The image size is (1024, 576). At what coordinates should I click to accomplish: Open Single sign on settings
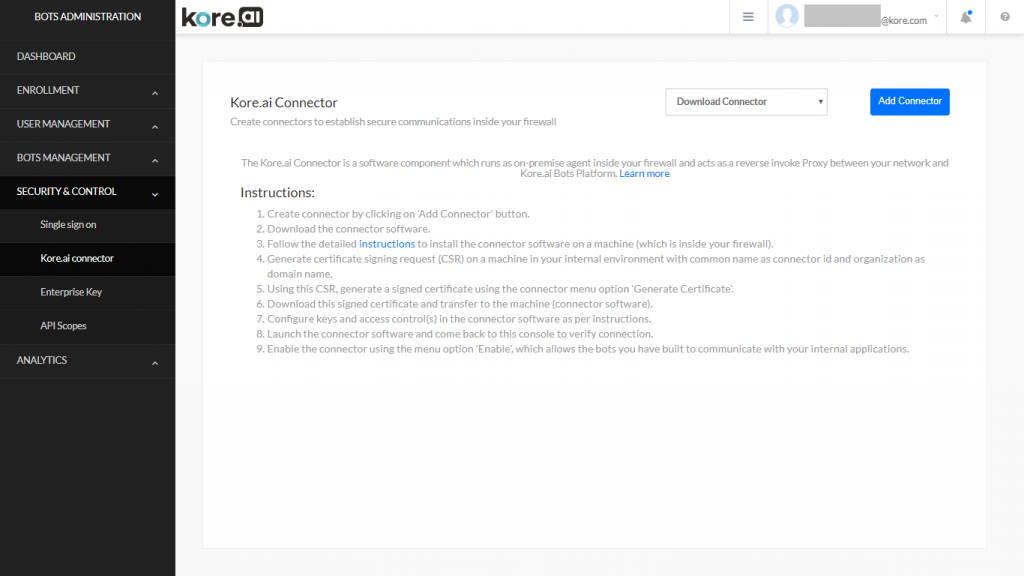[70, 225]
